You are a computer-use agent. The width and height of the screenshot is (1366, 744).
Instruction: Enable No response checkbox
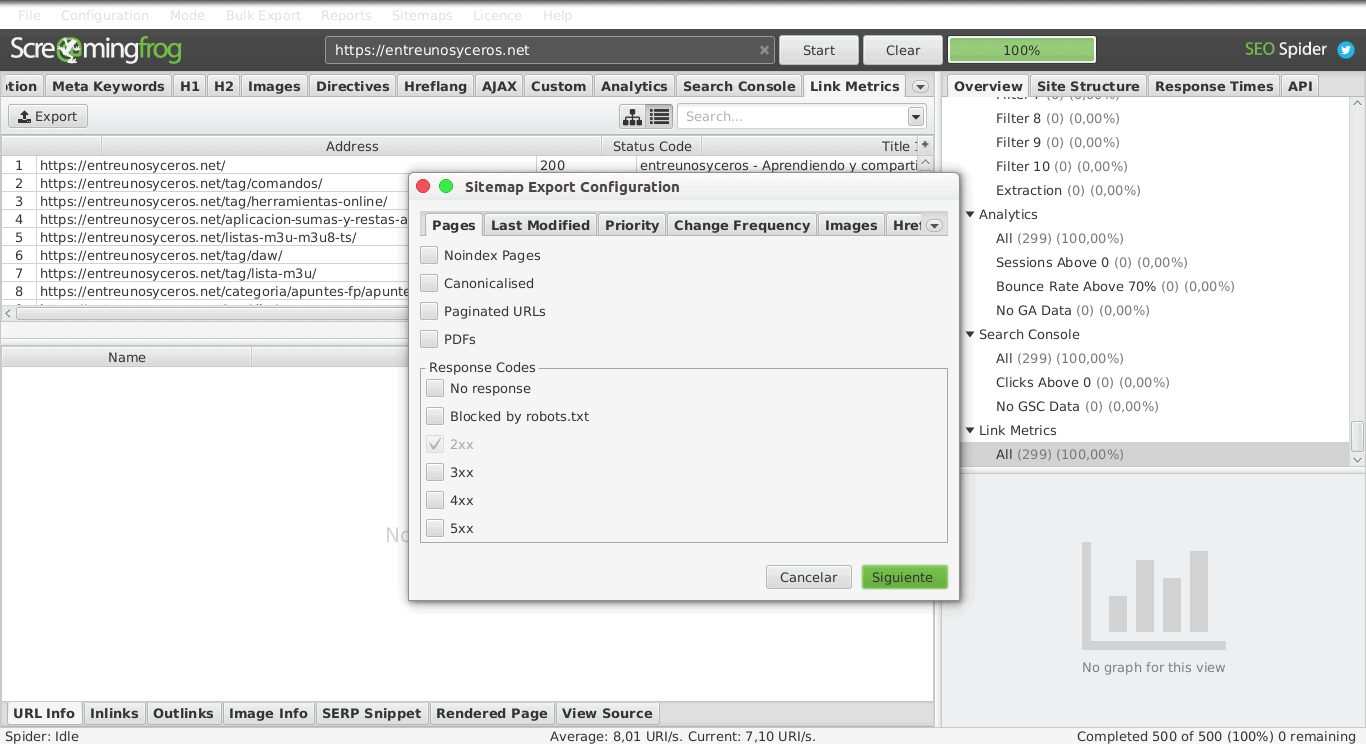[x=435, y=388]
